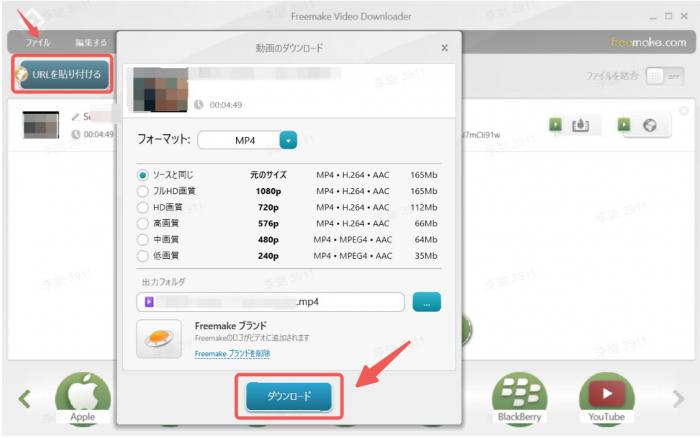The width and height of the screenshot is (700, 438).
Task: Click the globe icon on URL button
Action: click(x=21, y=74)
